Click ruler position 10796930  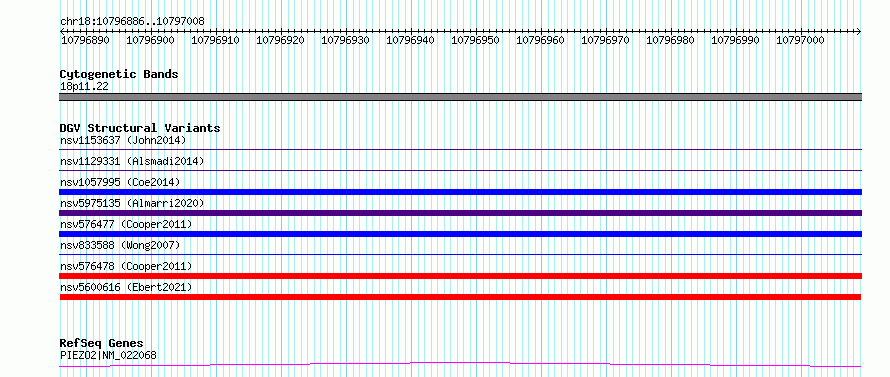345,40
